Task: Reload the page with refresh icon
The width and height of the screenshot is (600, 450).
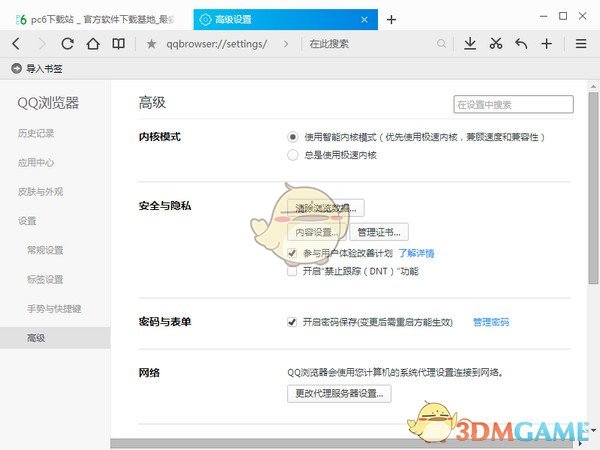Action: [67, 44]
